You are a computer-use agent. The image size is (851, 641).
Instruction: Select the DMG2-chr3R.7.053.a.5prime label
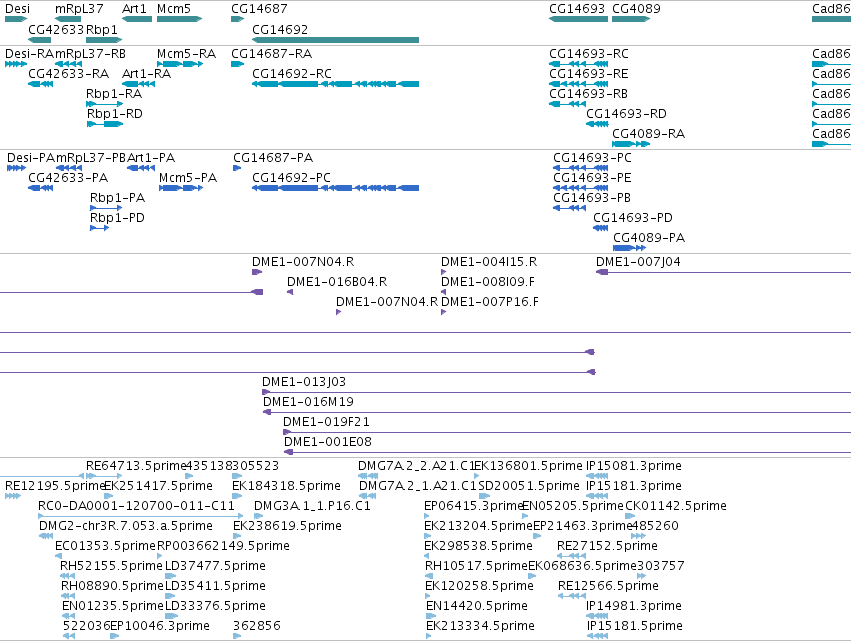[126, 526]
